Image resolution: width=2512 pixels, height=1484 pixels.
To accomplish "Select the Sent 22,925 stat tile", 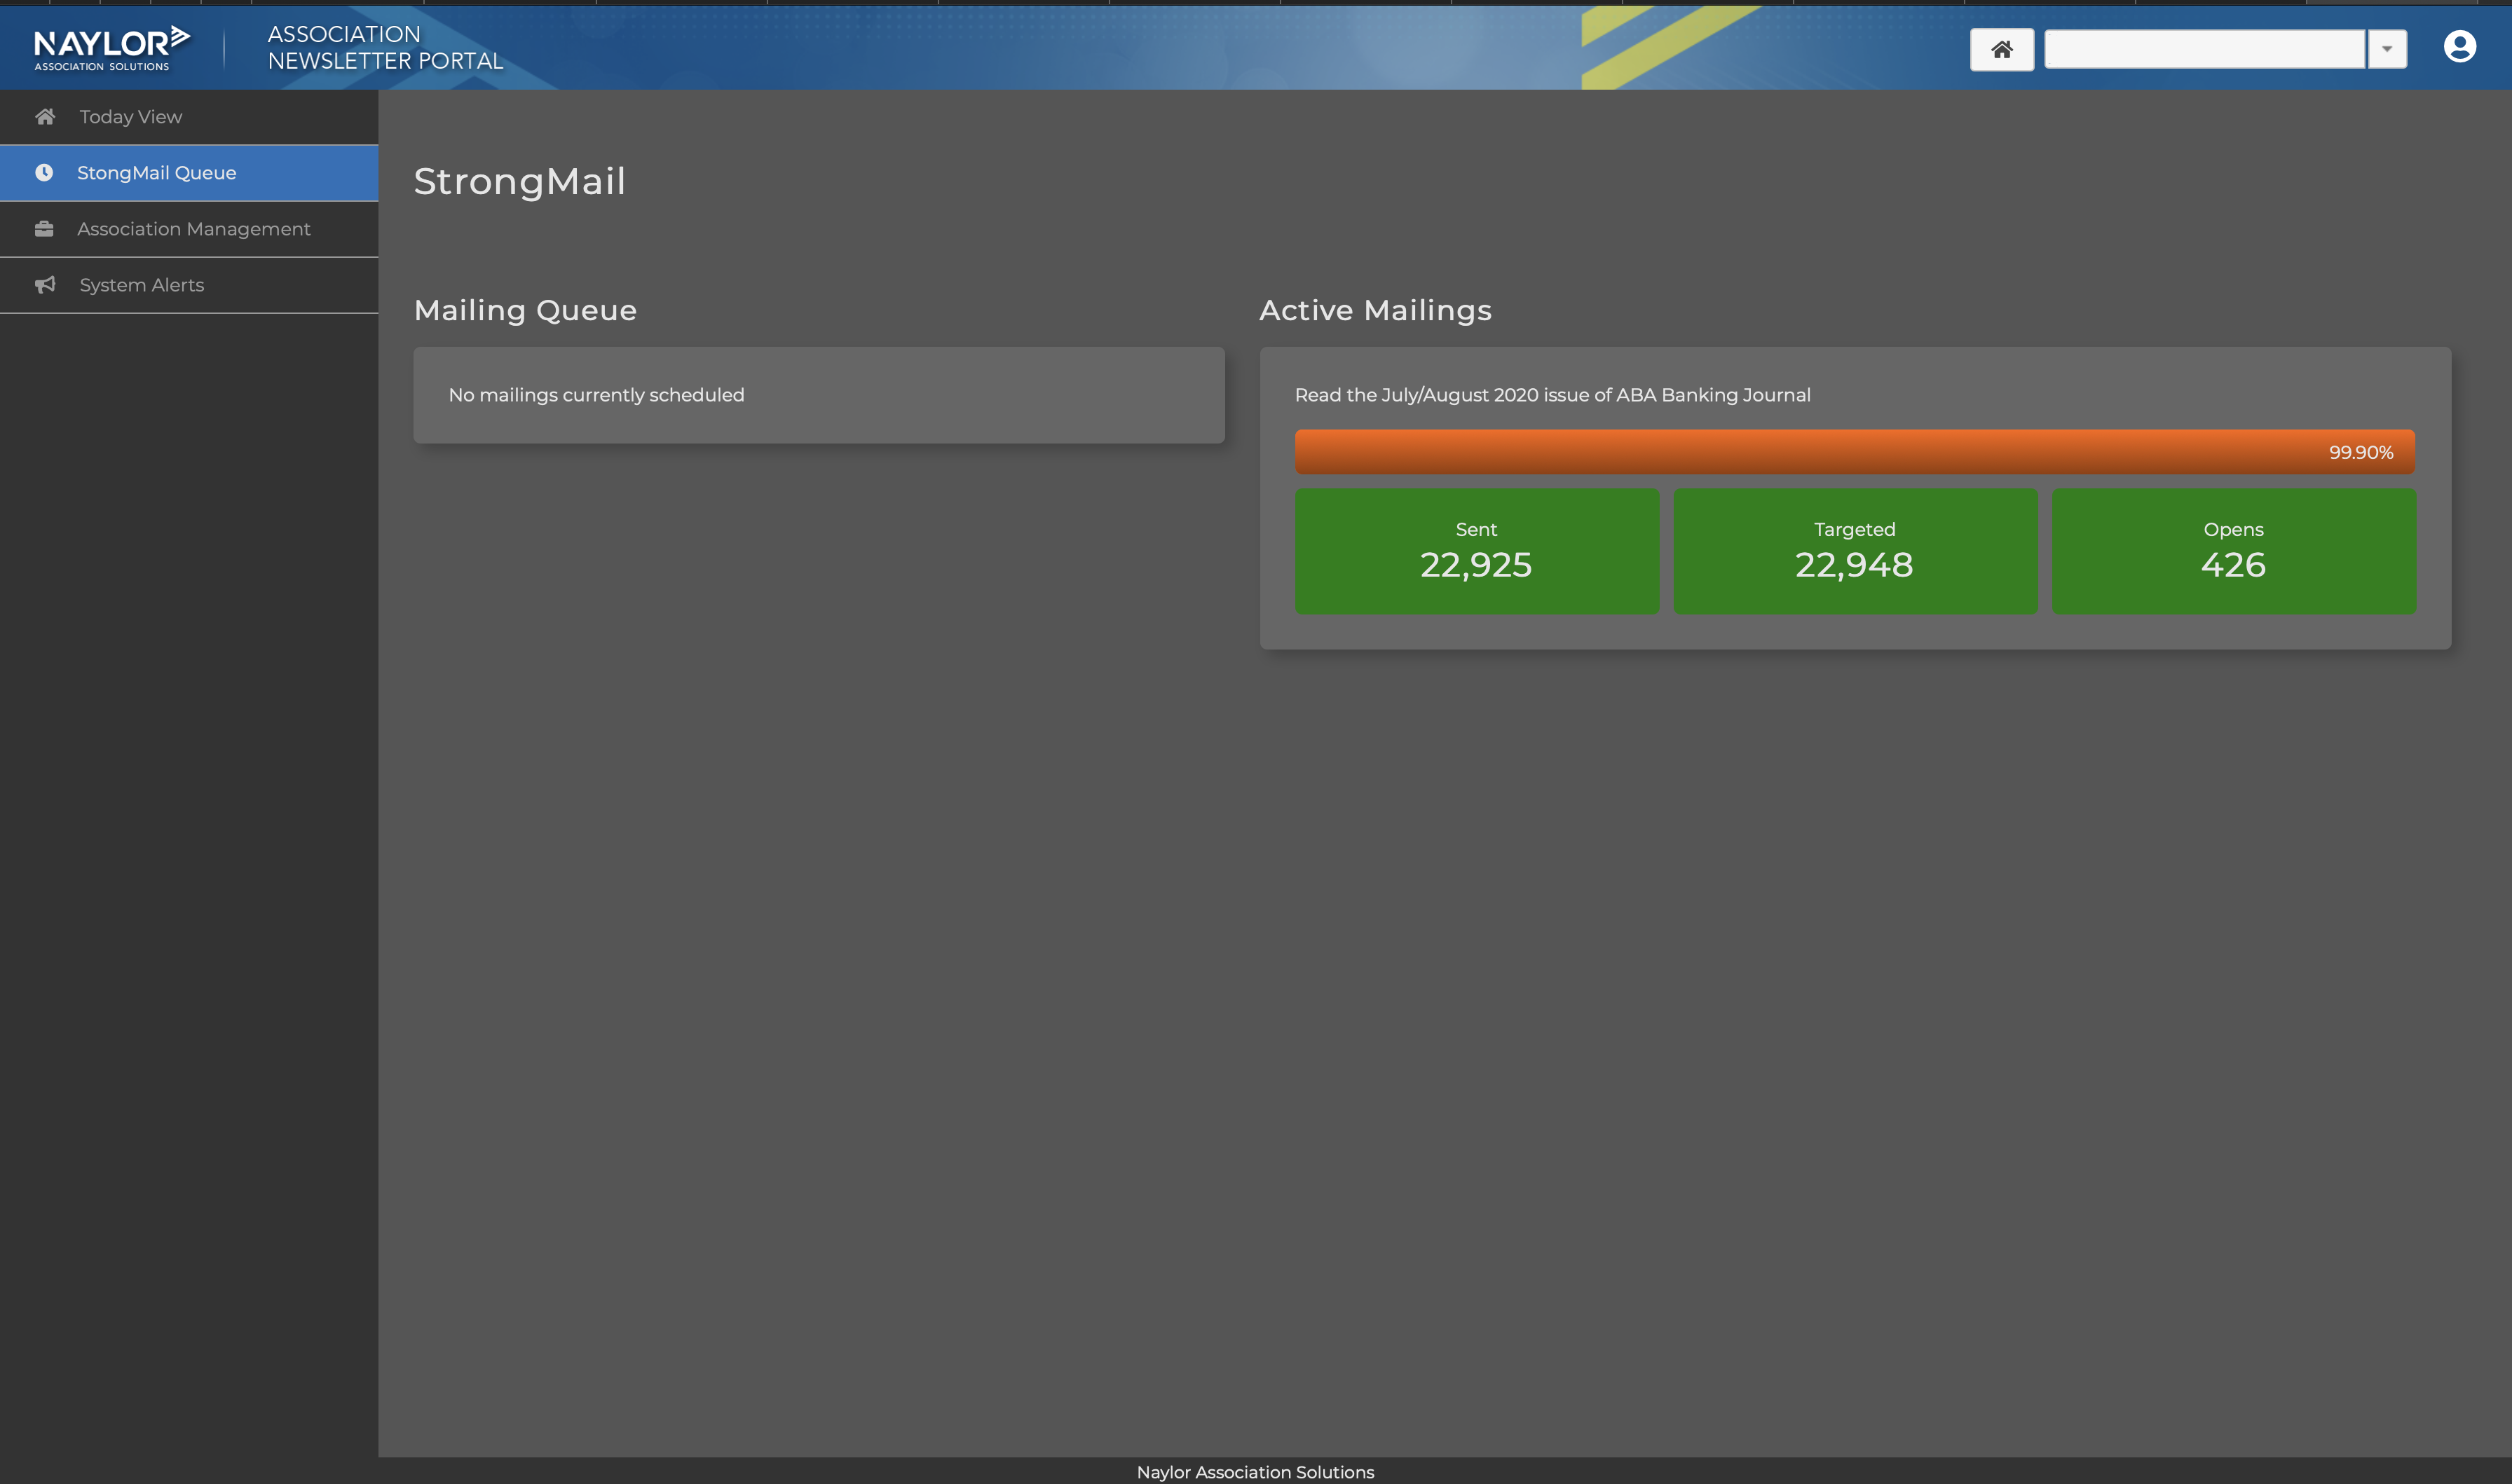I will pos(1477,551).
